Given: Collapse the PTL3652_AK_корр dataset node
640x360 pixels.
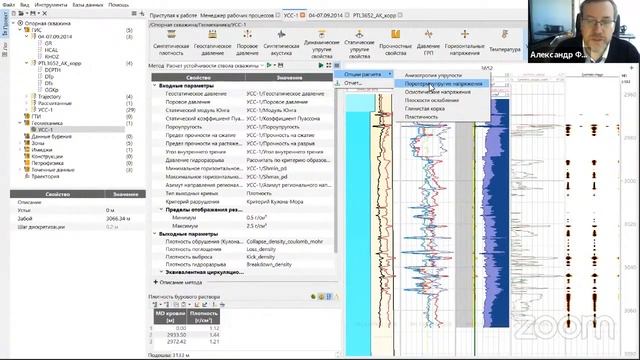Looking at the screenshot, I should coord(27,63).
